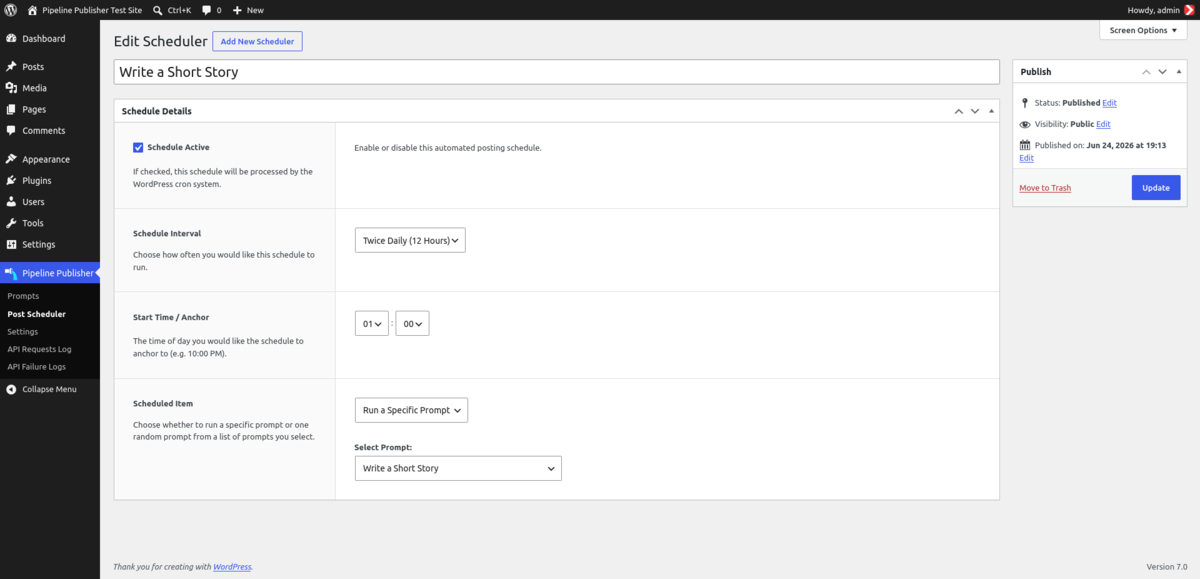Image resolution: width=1200 pixels, height=579 pixels.
Task: Click Add New Scheduler button
Action: pos(257,41)
